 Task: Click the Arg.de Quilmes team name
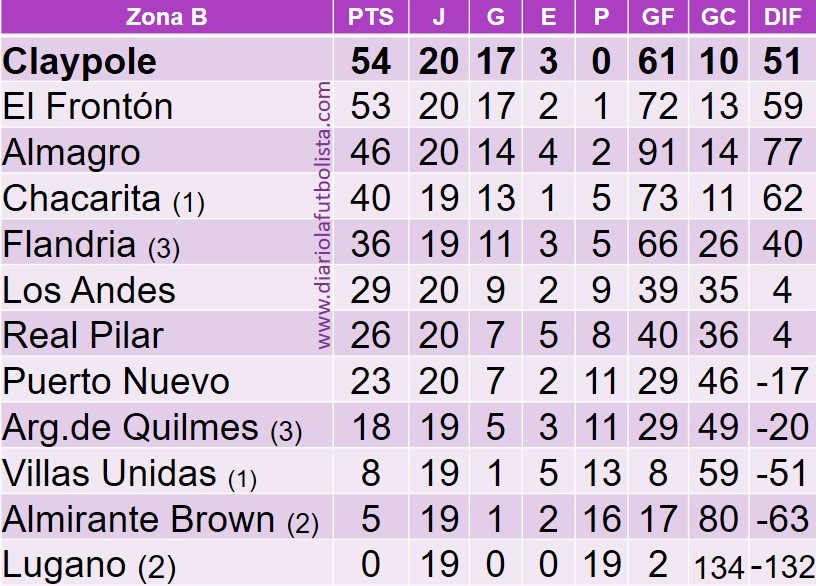point(130,428)
